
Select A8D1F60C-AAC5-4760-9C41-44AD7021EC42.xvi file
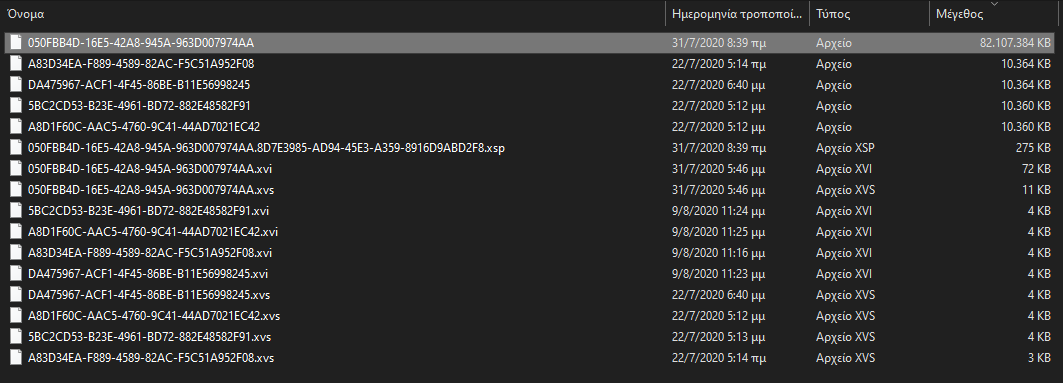(153, 232)
